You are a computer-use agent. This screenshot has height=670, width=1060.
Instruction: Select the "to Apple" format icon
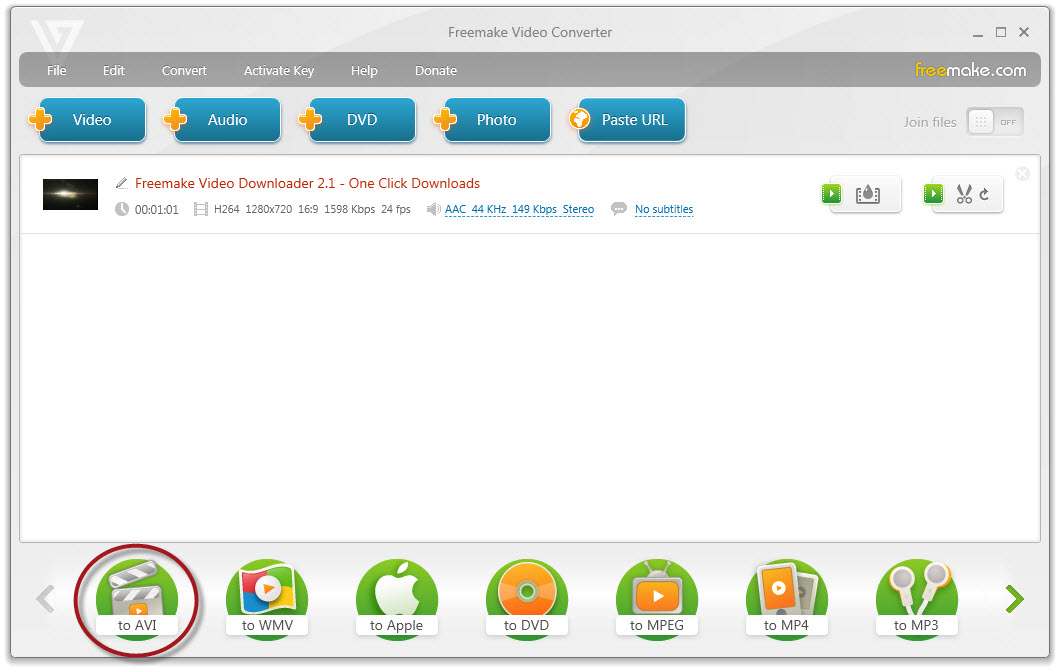pyautogui.click(x=397, y=597)
